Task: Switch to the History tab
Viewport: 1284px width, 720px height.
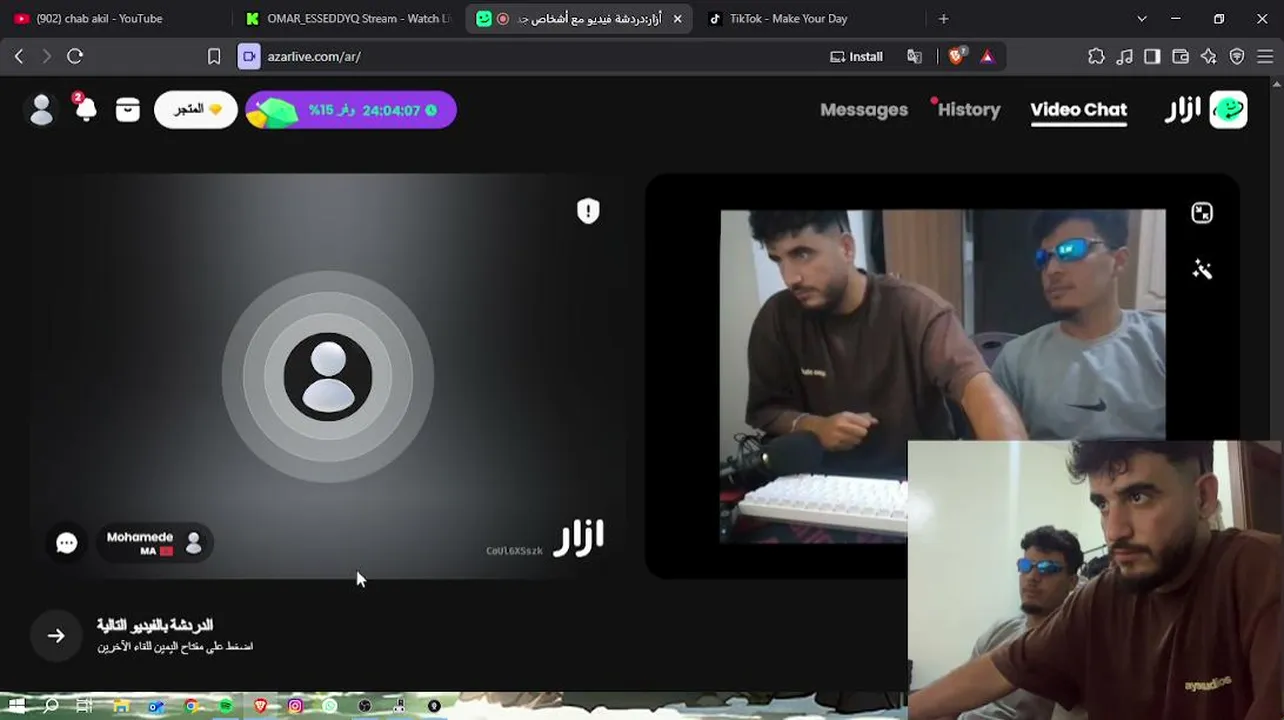Action: (969, 110)
